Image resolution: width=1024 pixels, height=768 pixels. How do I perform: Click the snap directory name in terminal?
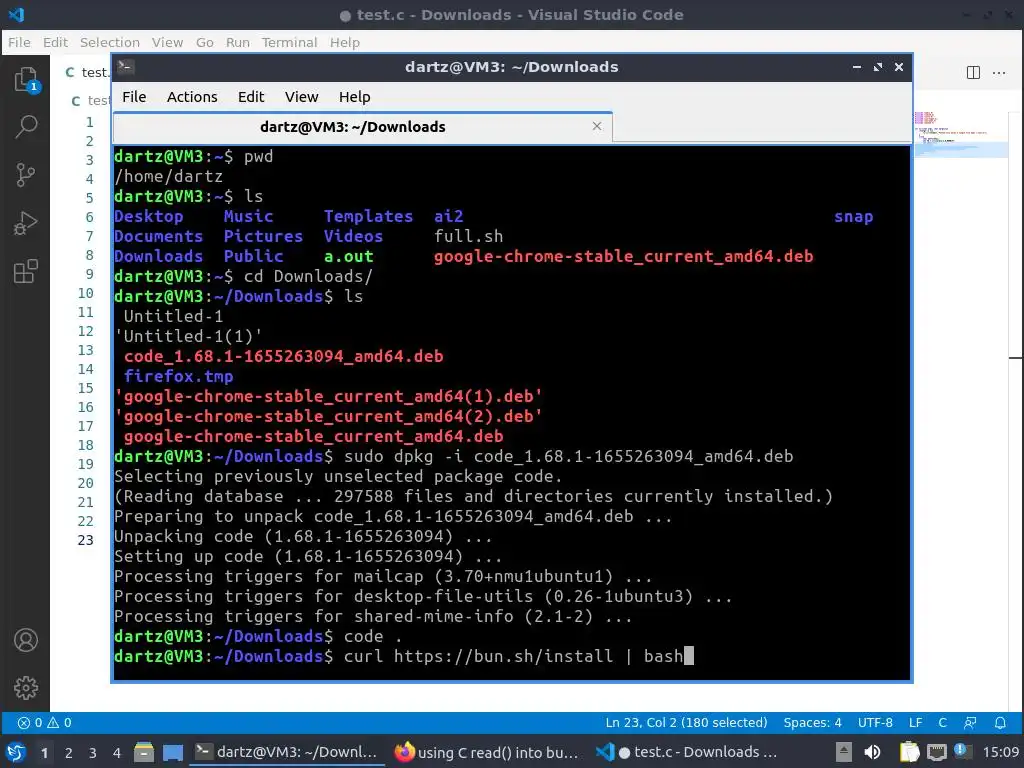pos(853,217)
